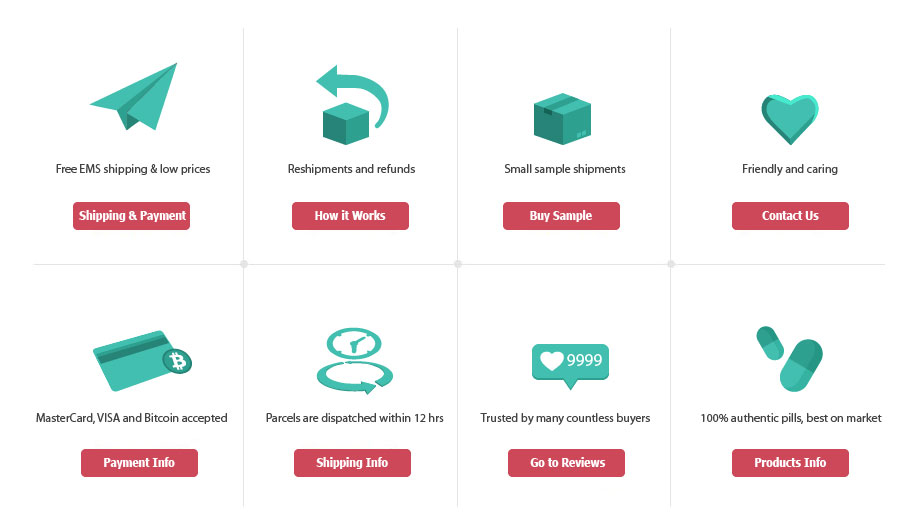Click the Payment Info button
Viewport: 913px width, 532px height.
click(139, 463)
